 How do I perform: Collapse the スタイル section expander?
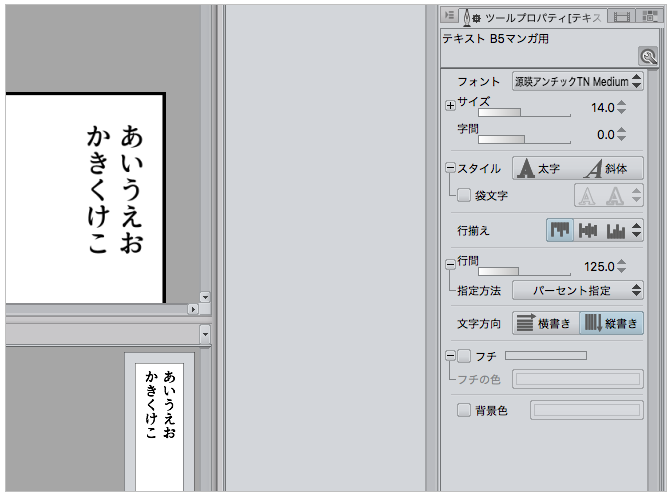[x=450, y=168]
